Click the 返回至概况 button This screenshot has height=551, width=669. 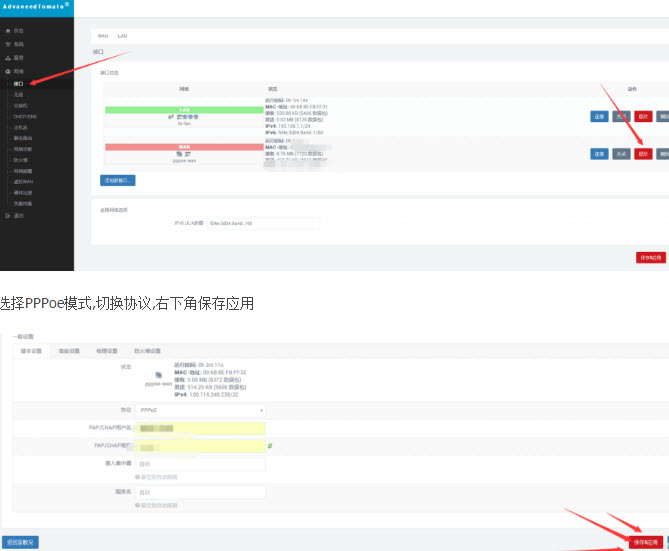pyautogui.click(x=20, y=542)
